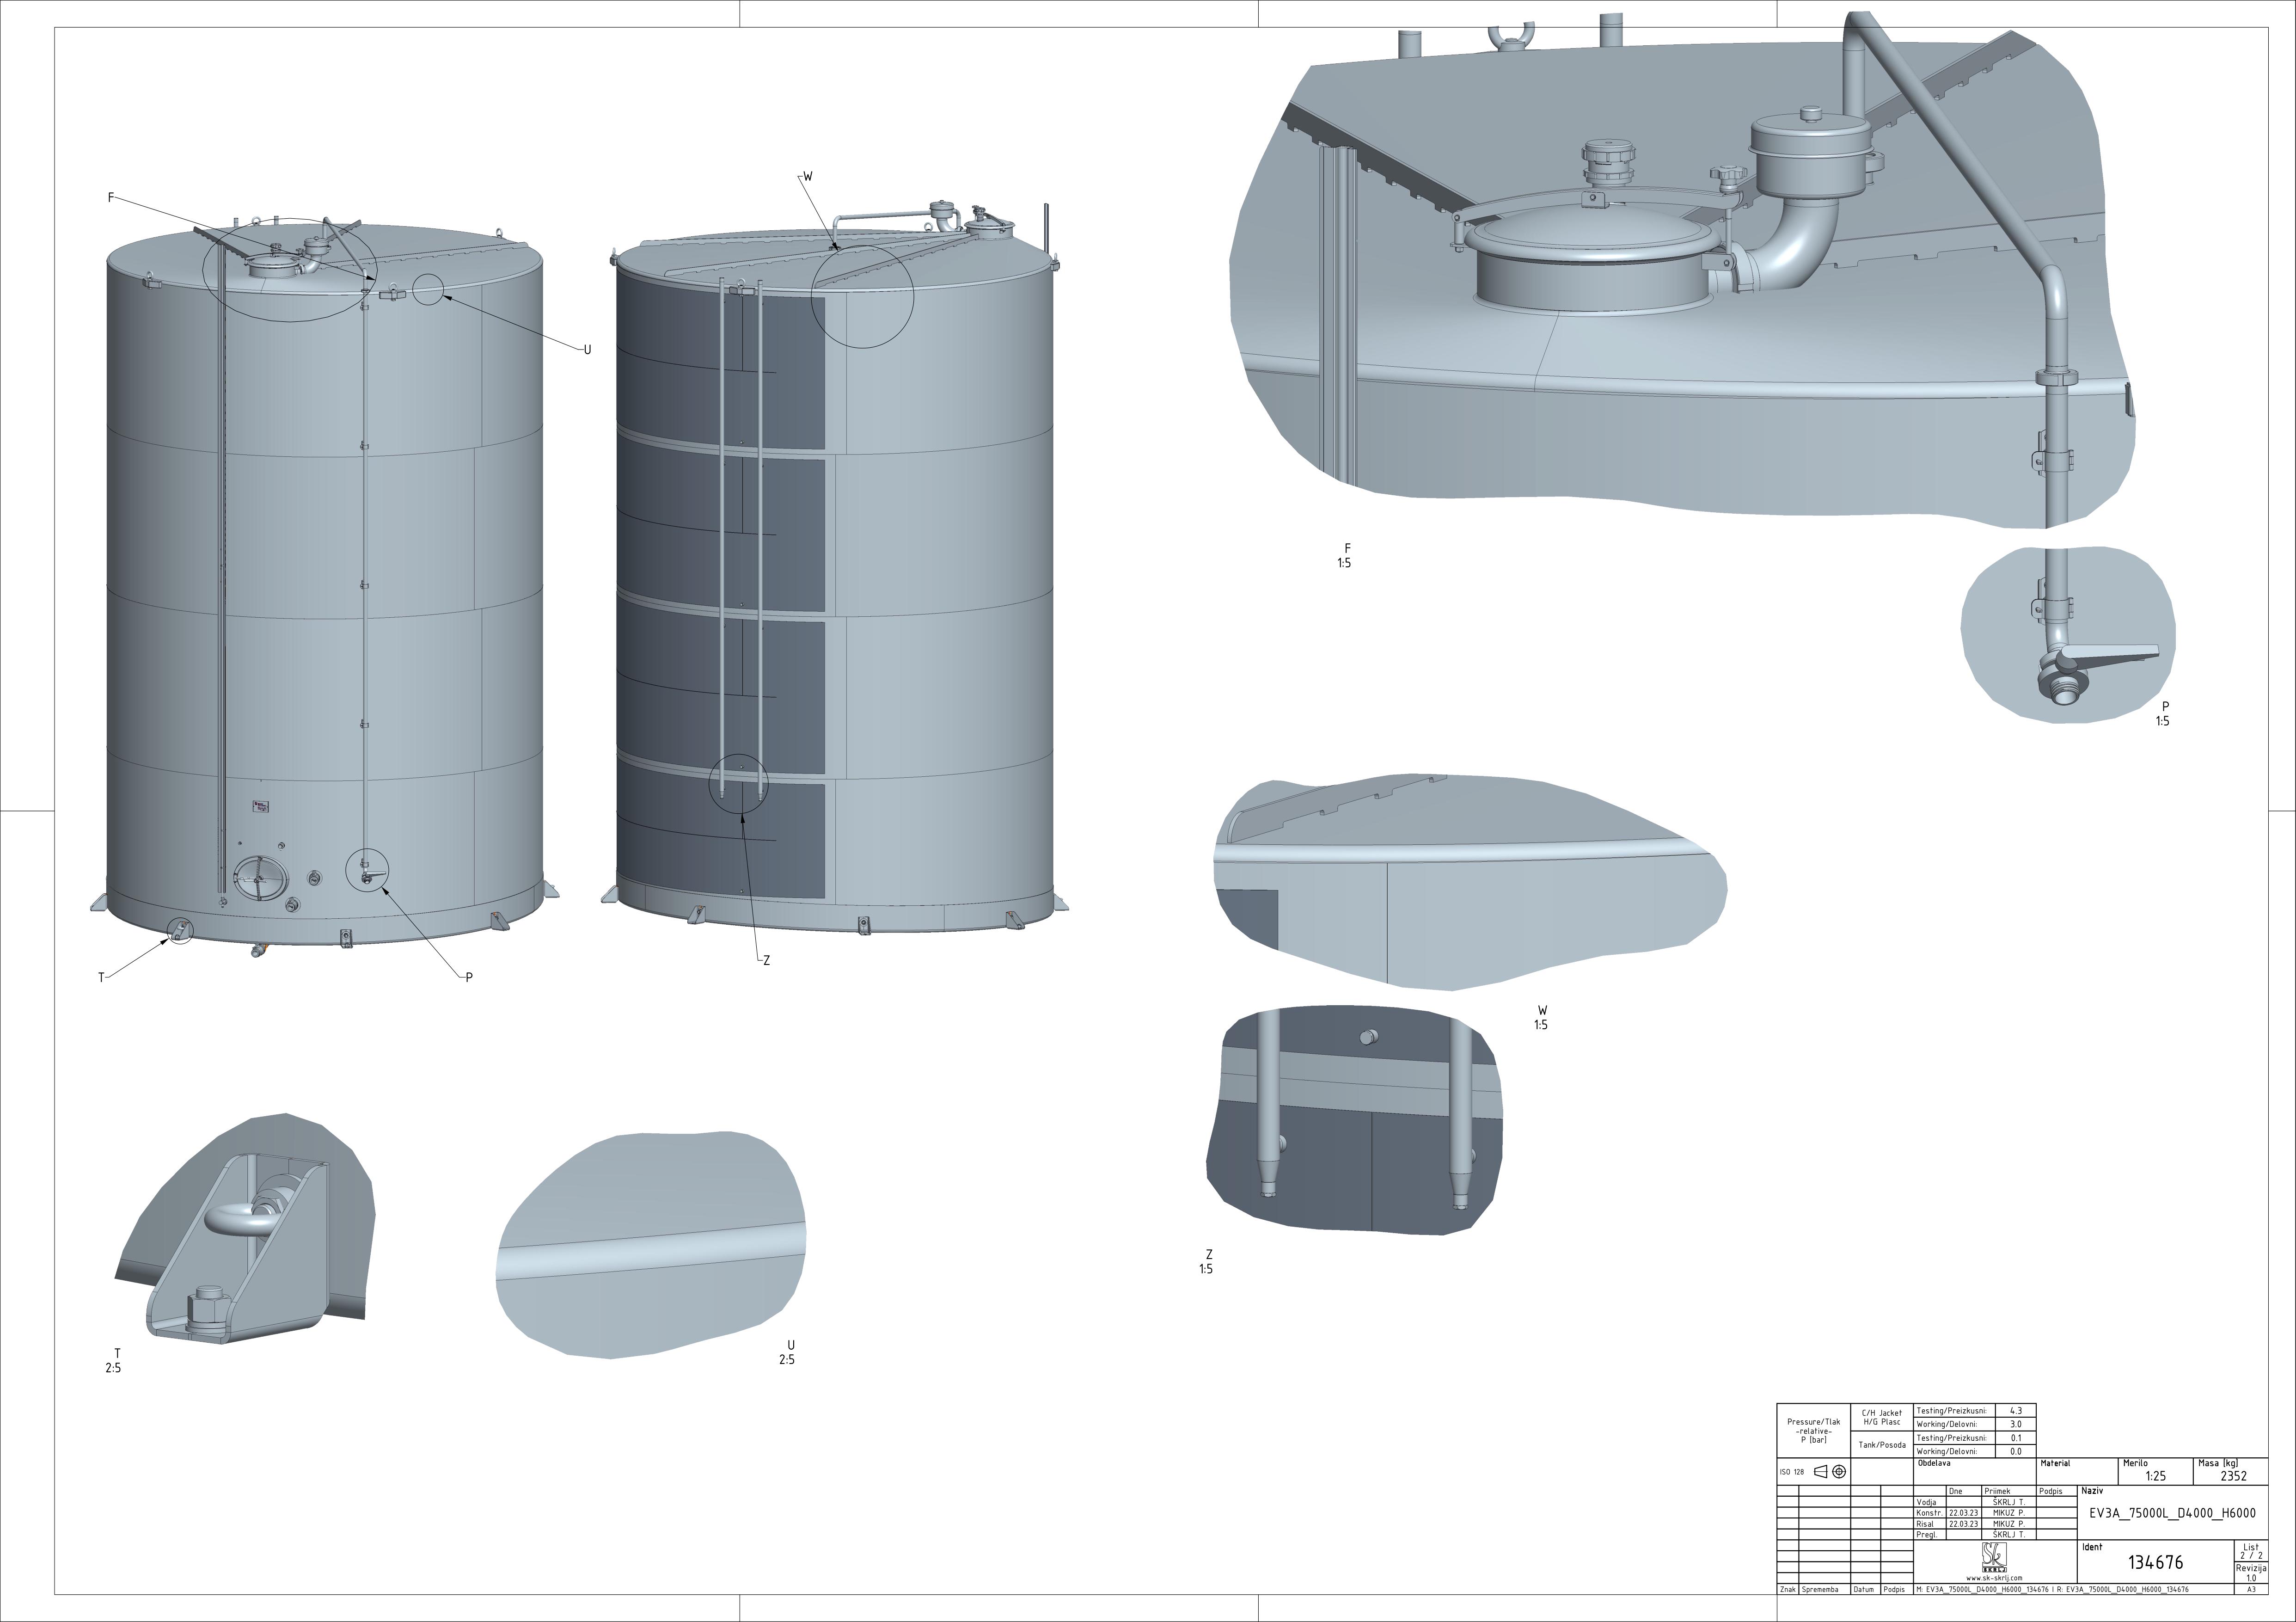
Task: Click the projection cone symbol beside ISO 128
Action: (1821, 1472)
